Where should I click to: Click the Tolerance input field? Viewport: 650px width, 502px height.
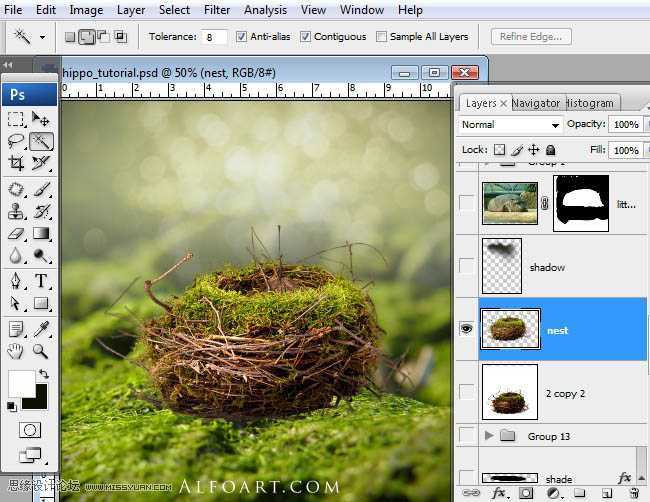pos(214,37)
